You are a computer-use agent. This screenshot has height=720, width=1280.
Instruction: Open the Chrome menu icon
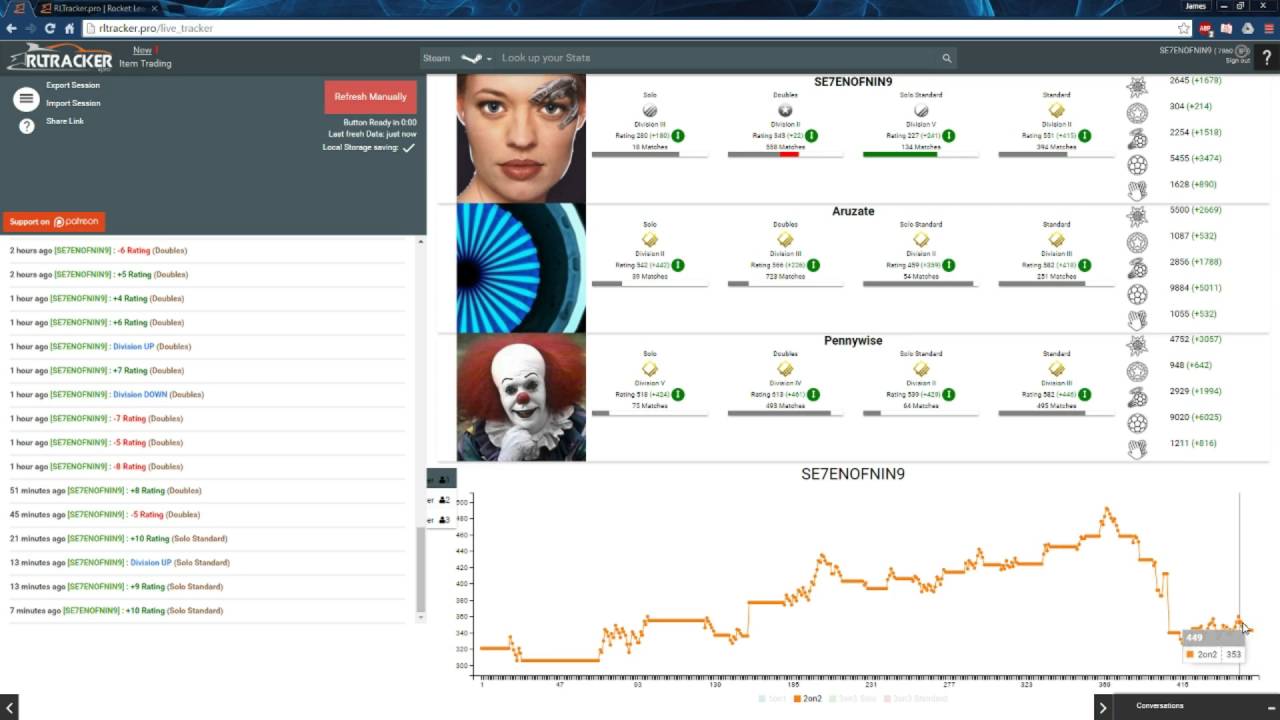(1268, 28)
